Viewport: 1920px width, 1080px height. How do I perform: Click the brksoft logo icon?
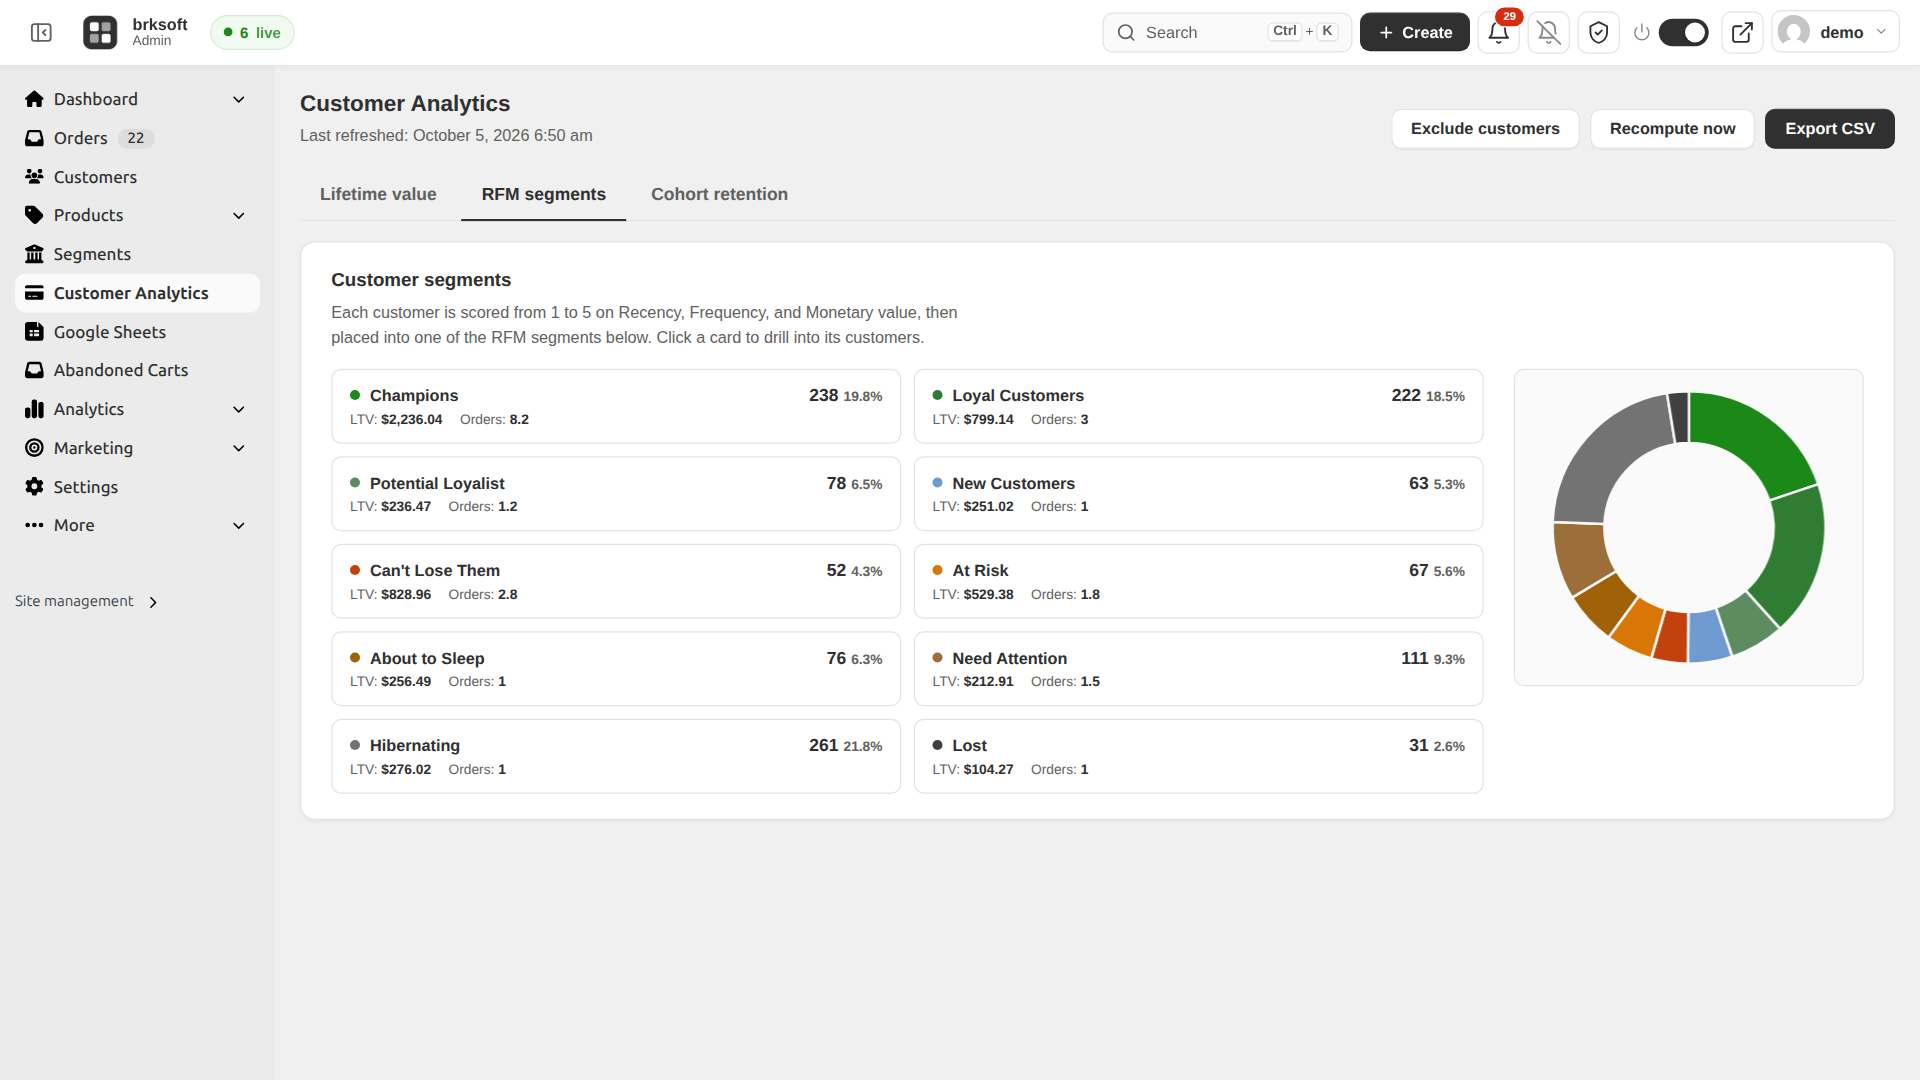[x=100, y=33]
